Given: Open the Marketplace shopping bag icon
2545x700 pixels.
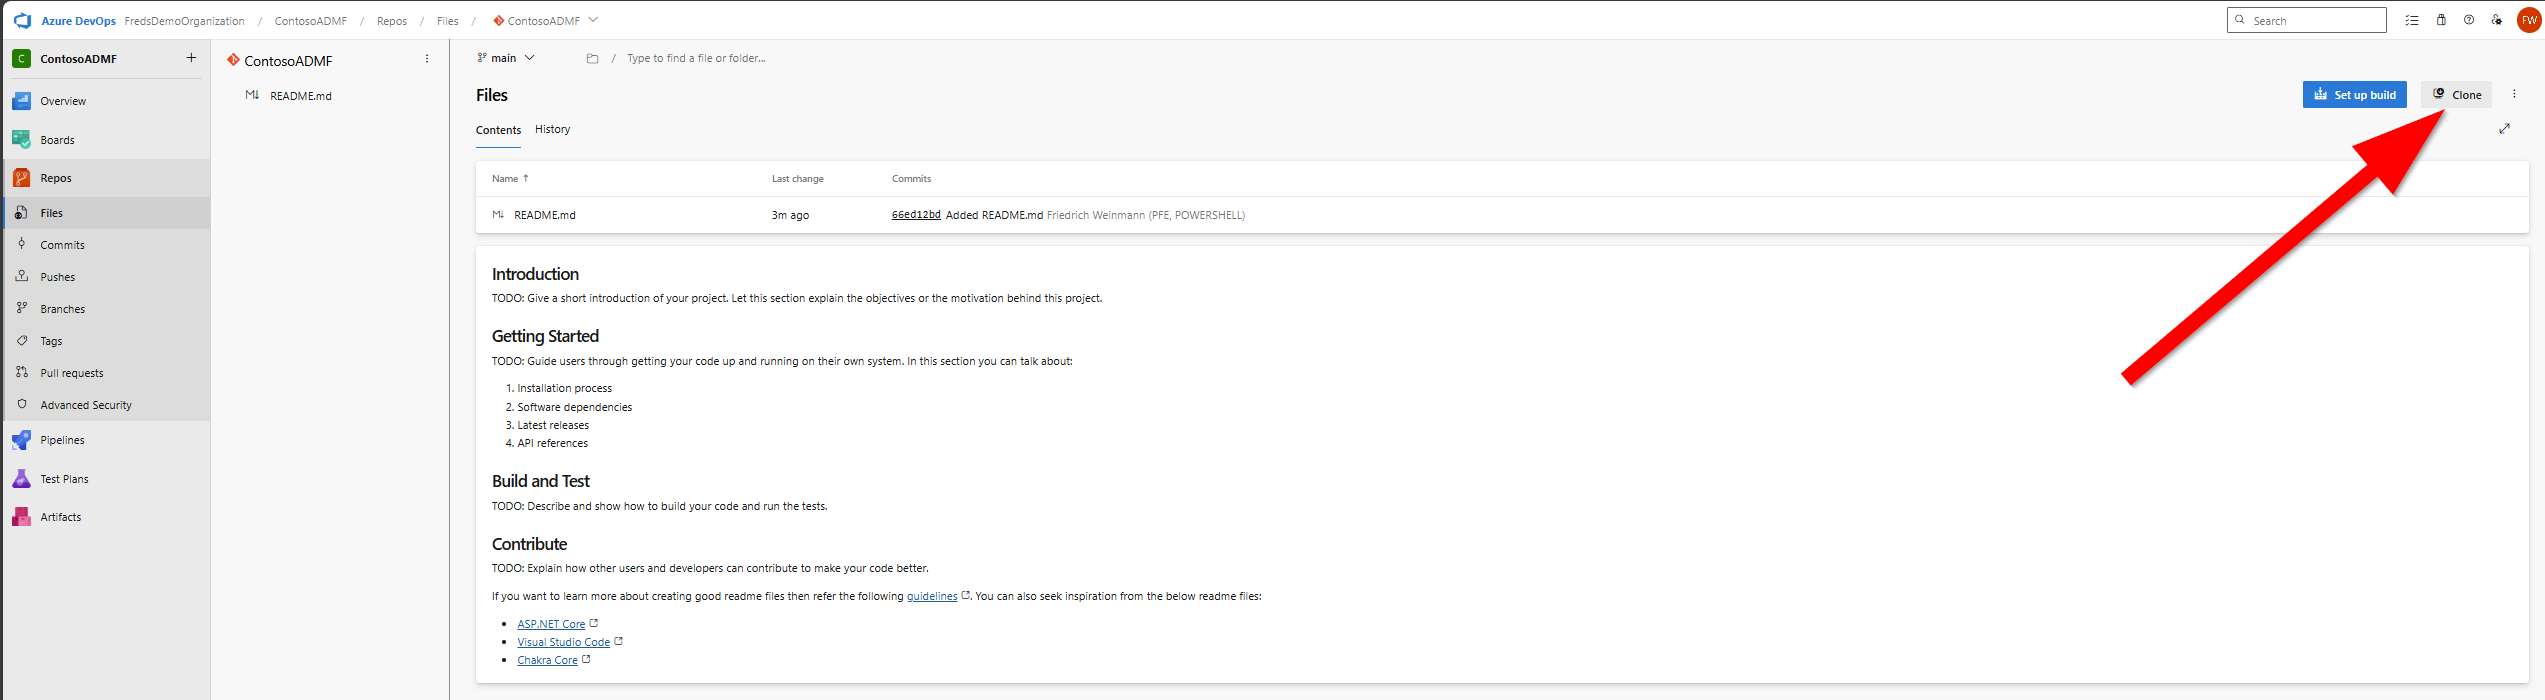Looking at the screenshot, I should coord(2441,20).
